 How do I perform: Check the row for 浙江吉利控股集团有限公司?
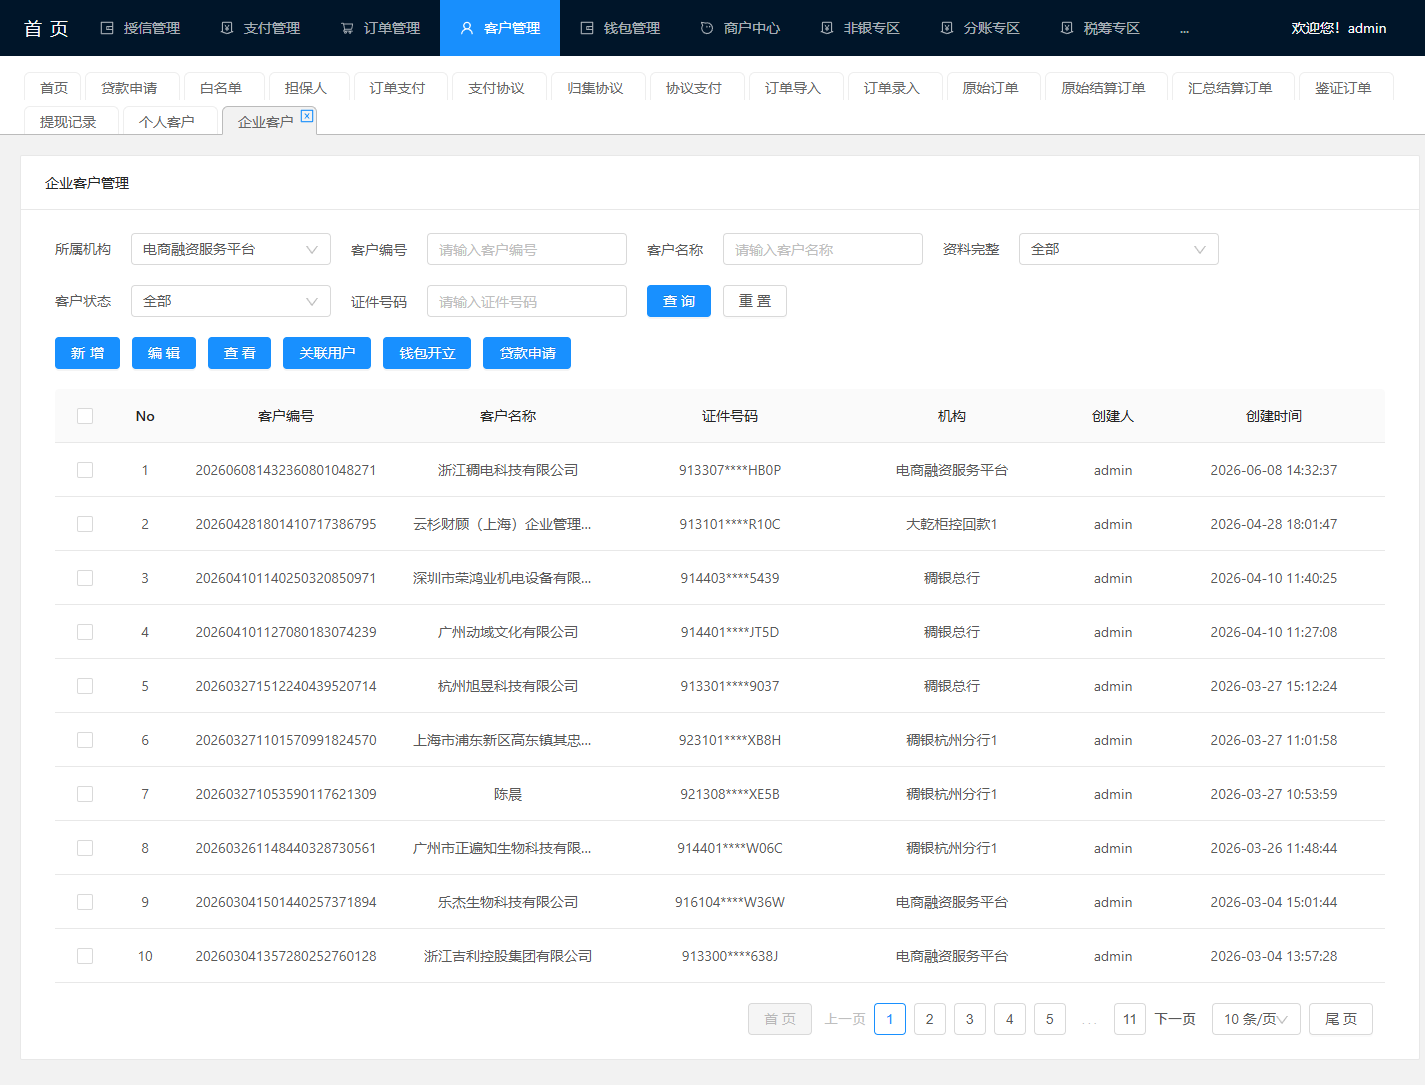(85, 956)
